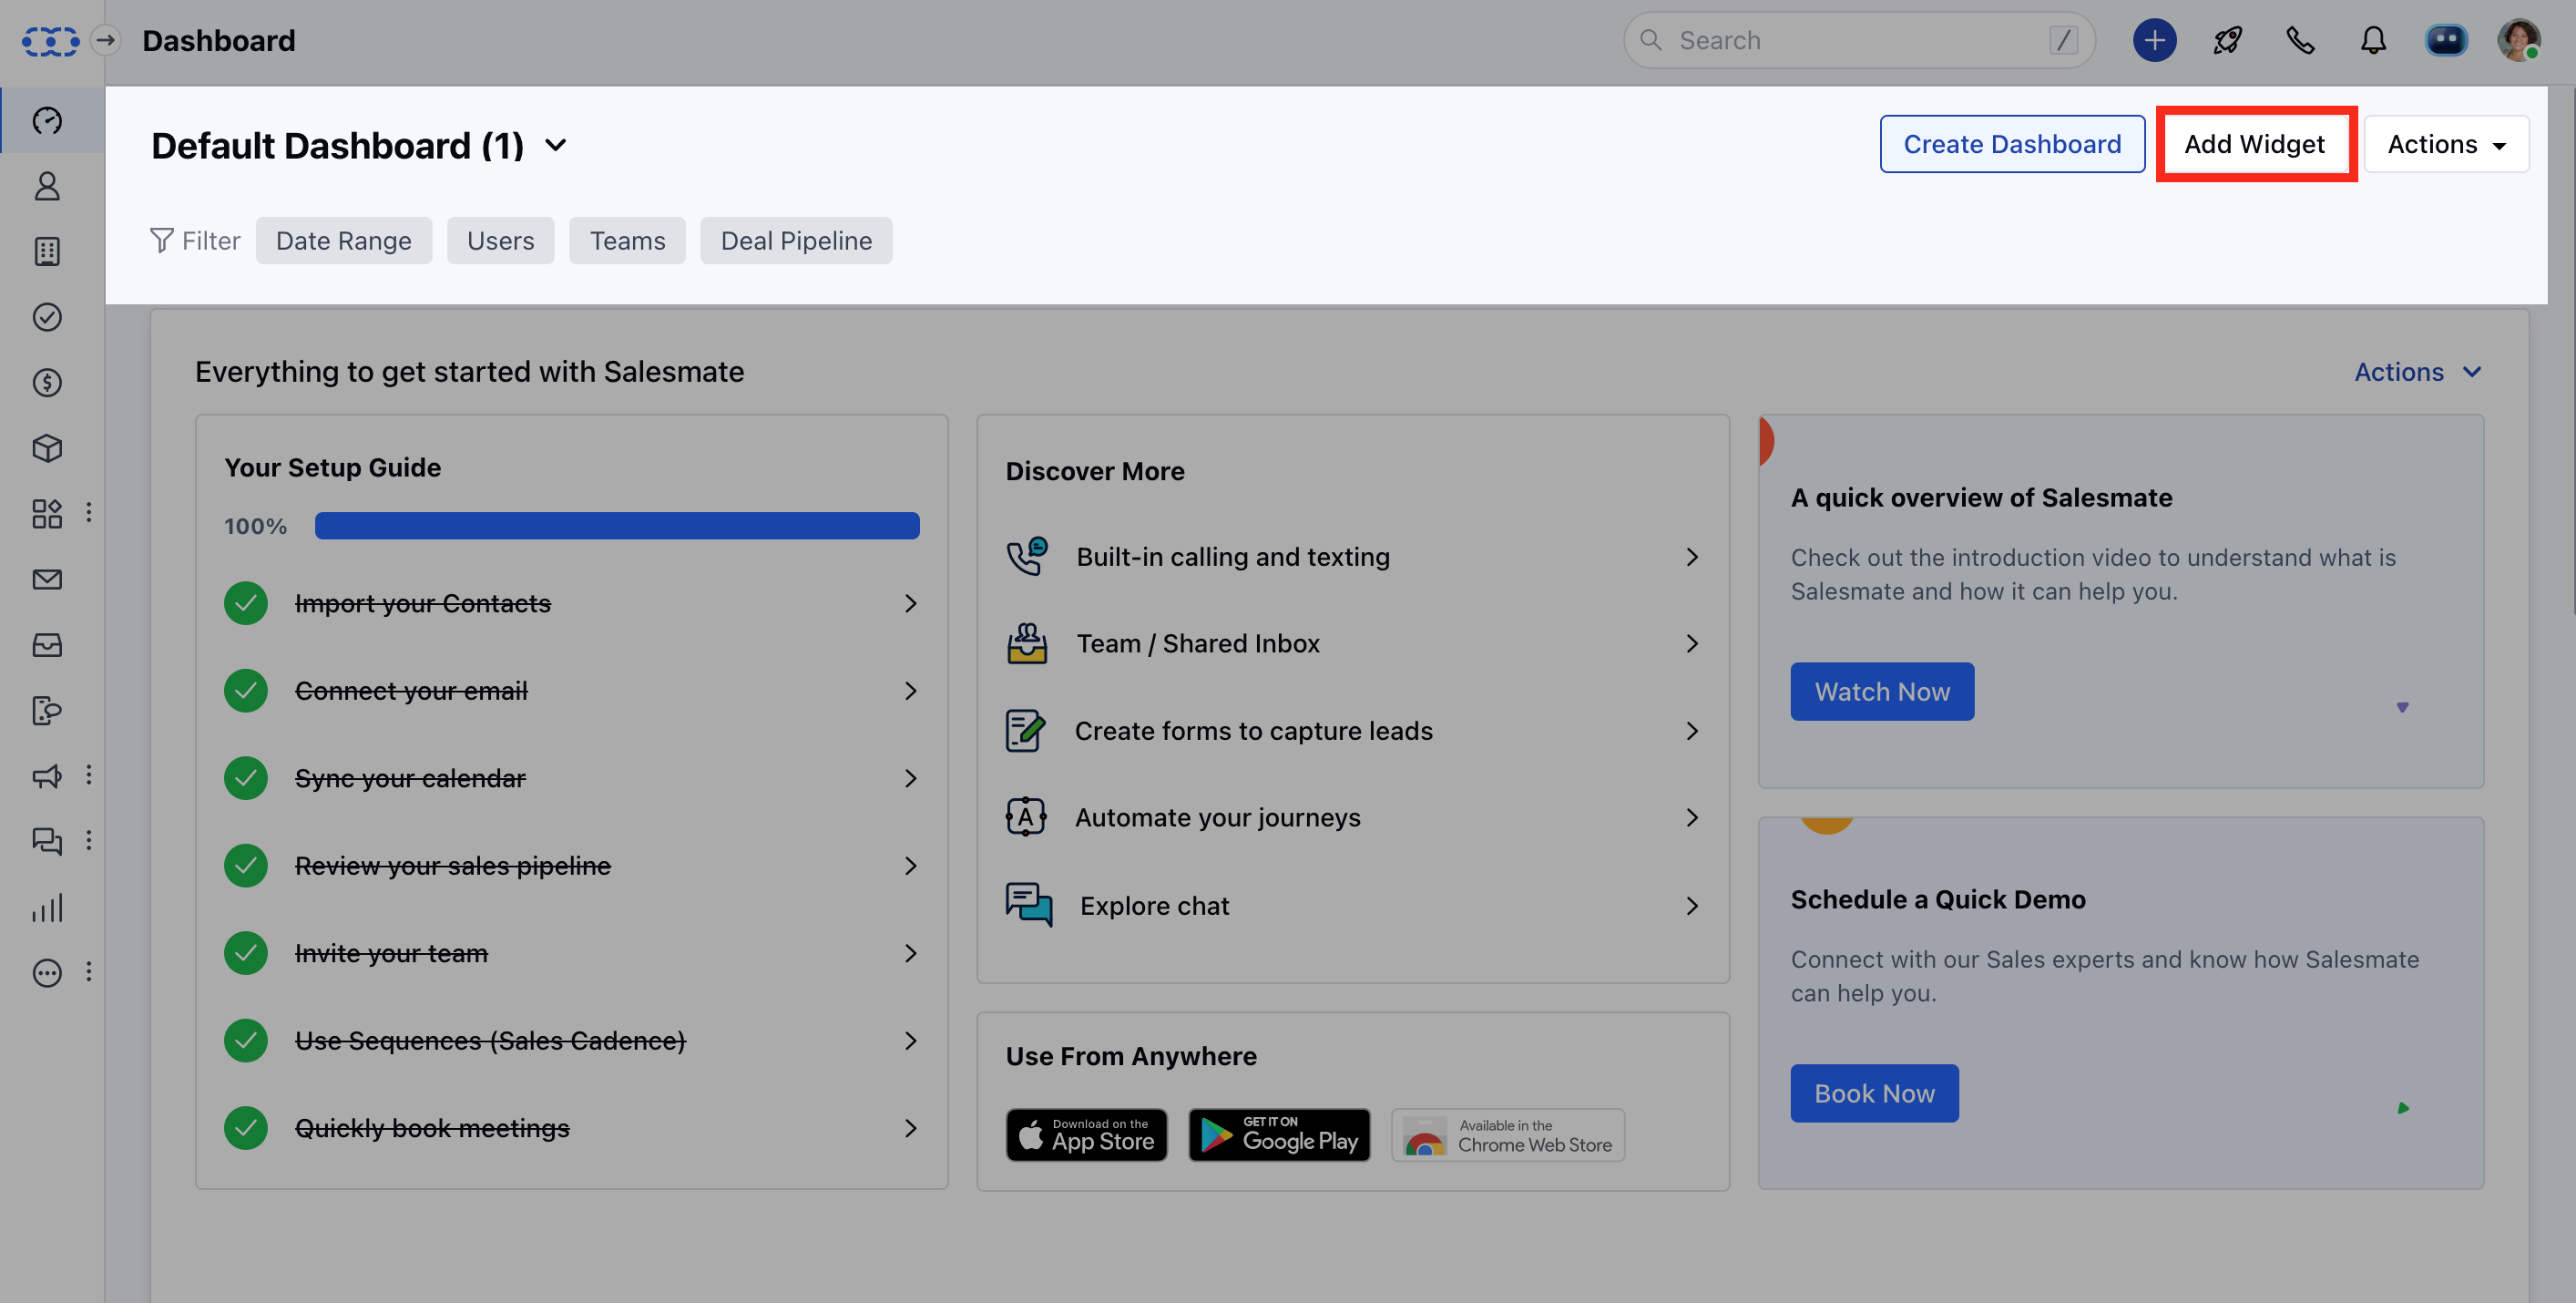This screenshot has width=2576, height=1303.
Task: Open the Deal Pipeline filter
Action: coord(796,241)
